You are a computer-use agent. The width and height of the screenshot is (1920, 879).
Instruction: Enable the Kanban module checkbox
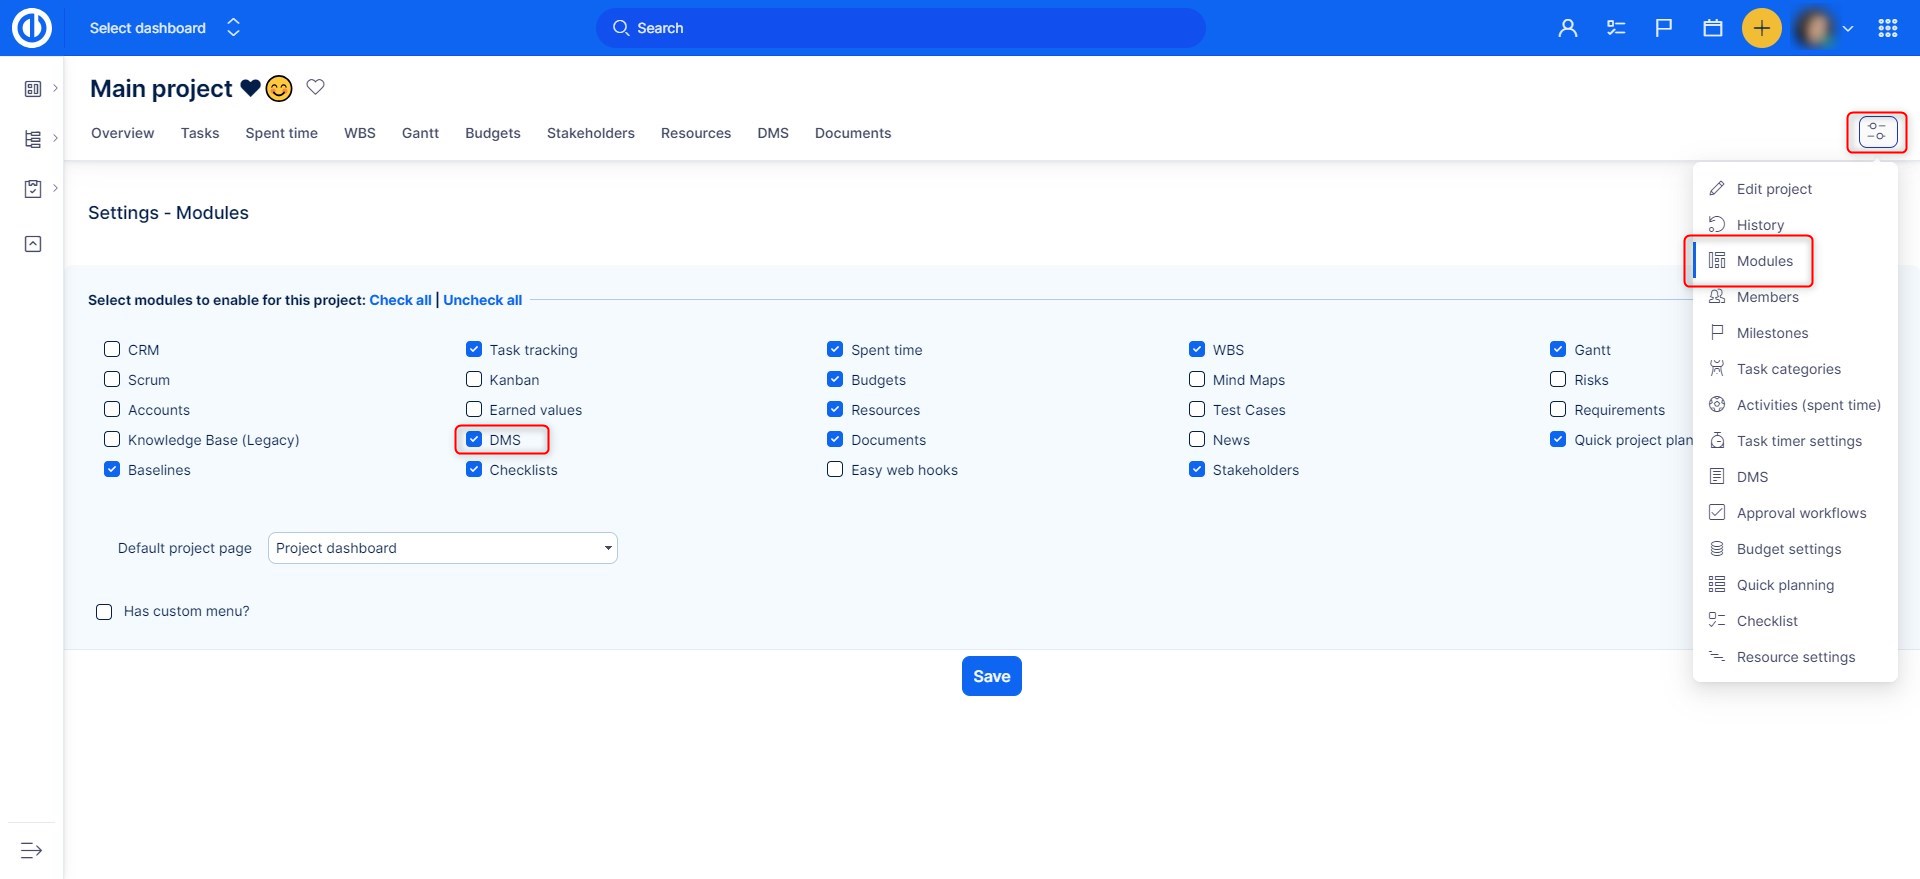pos(474,380)
